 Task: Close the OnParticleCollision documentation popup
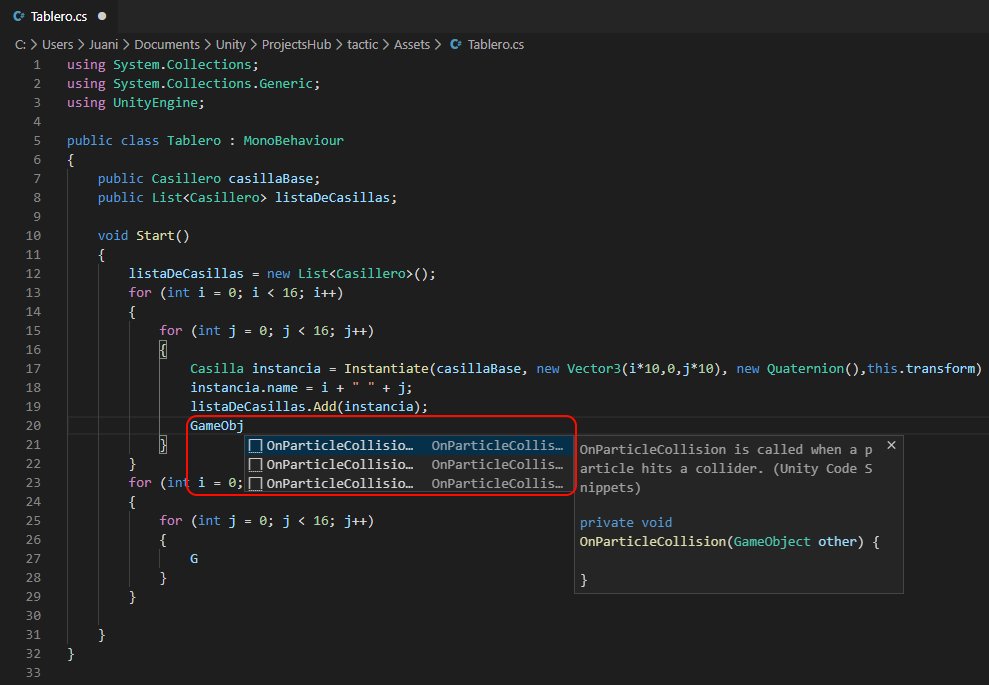(x=891, y=444)
